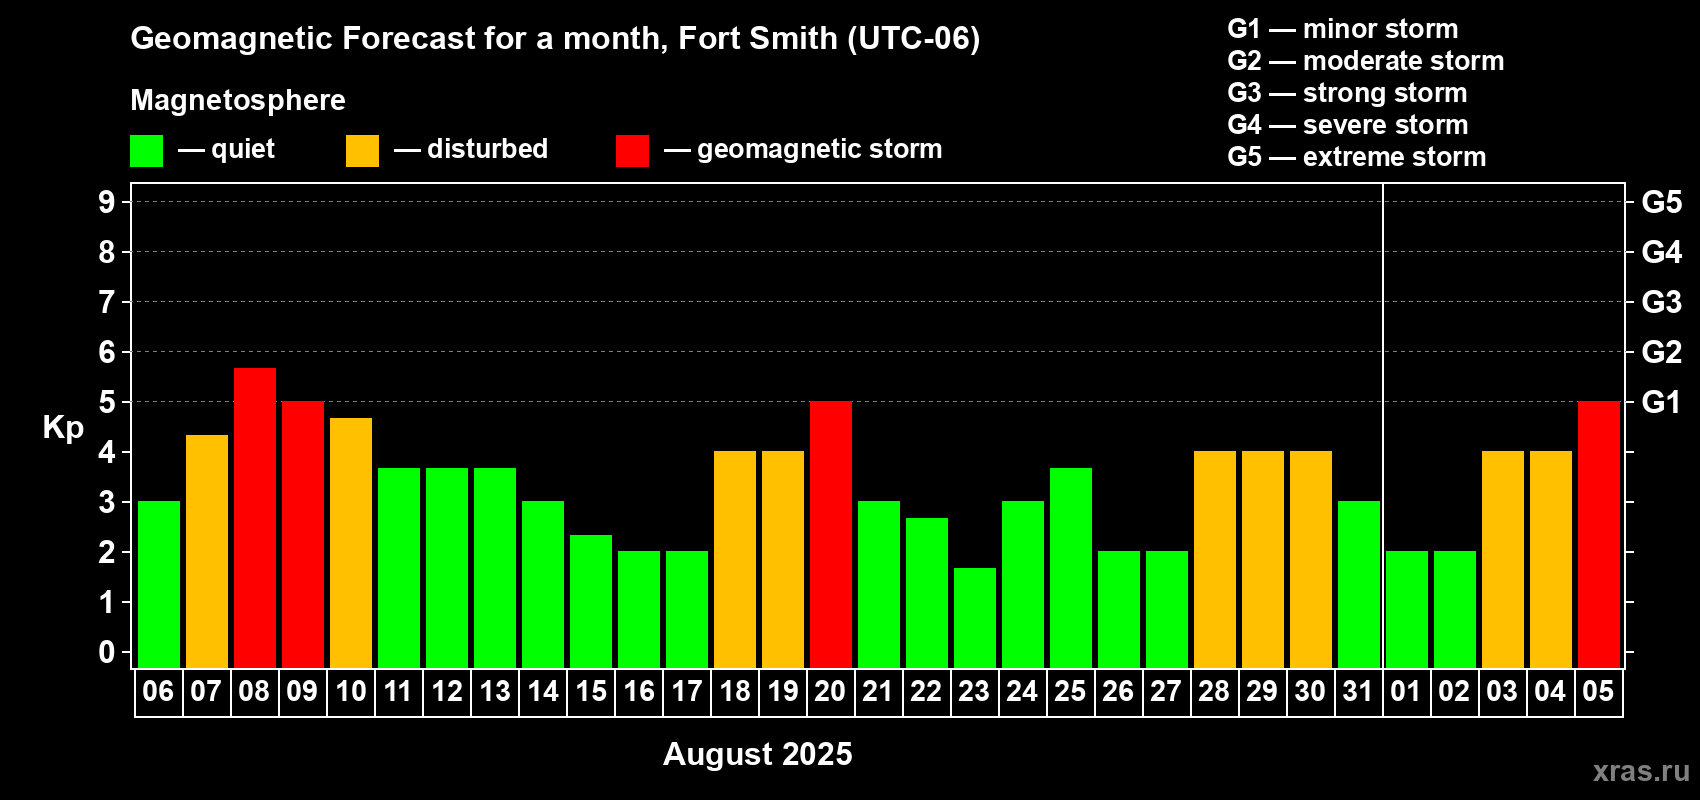
Task: Select the red bar for August 09
Action: 303,535
